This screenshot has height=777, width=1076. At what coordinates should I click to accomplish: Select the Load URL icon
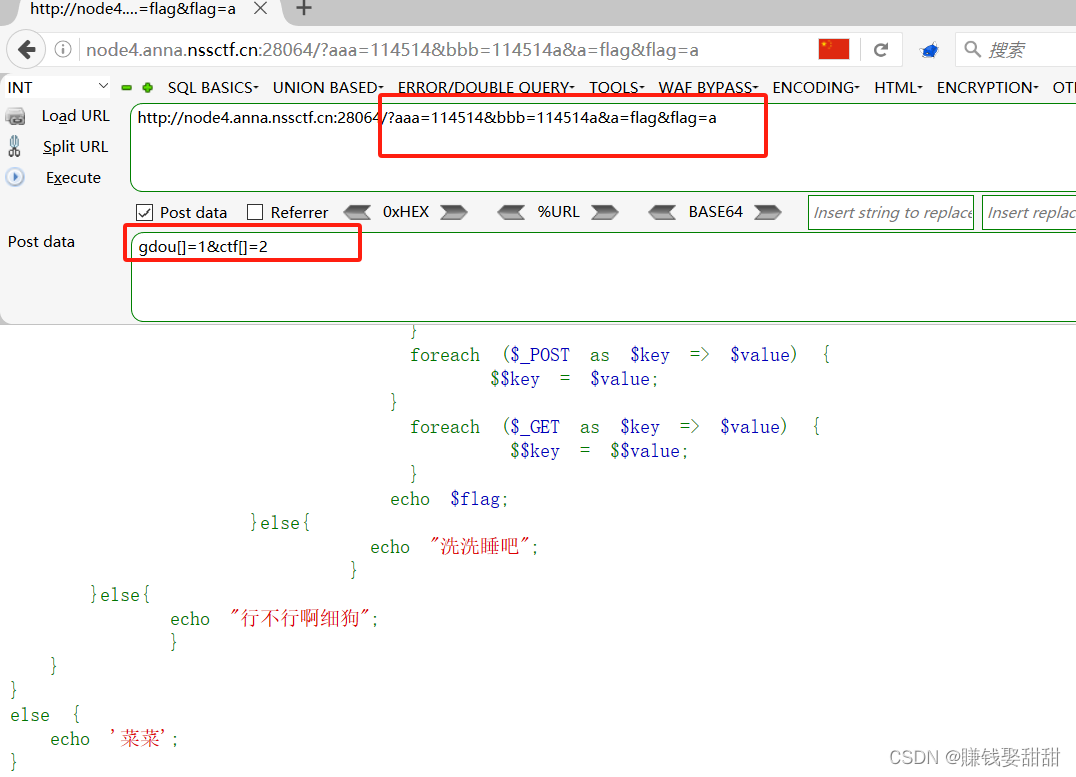(16, 115)
